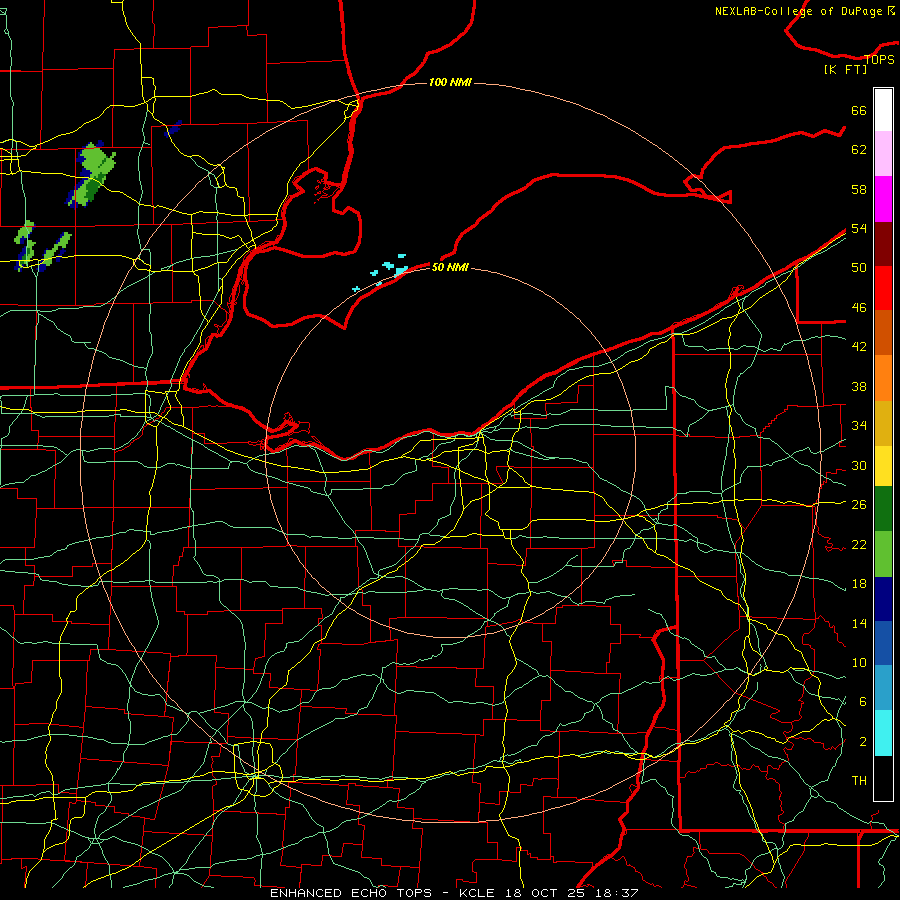Click the "66" scale label
This screenshot has width=900, height=900.
859,110
